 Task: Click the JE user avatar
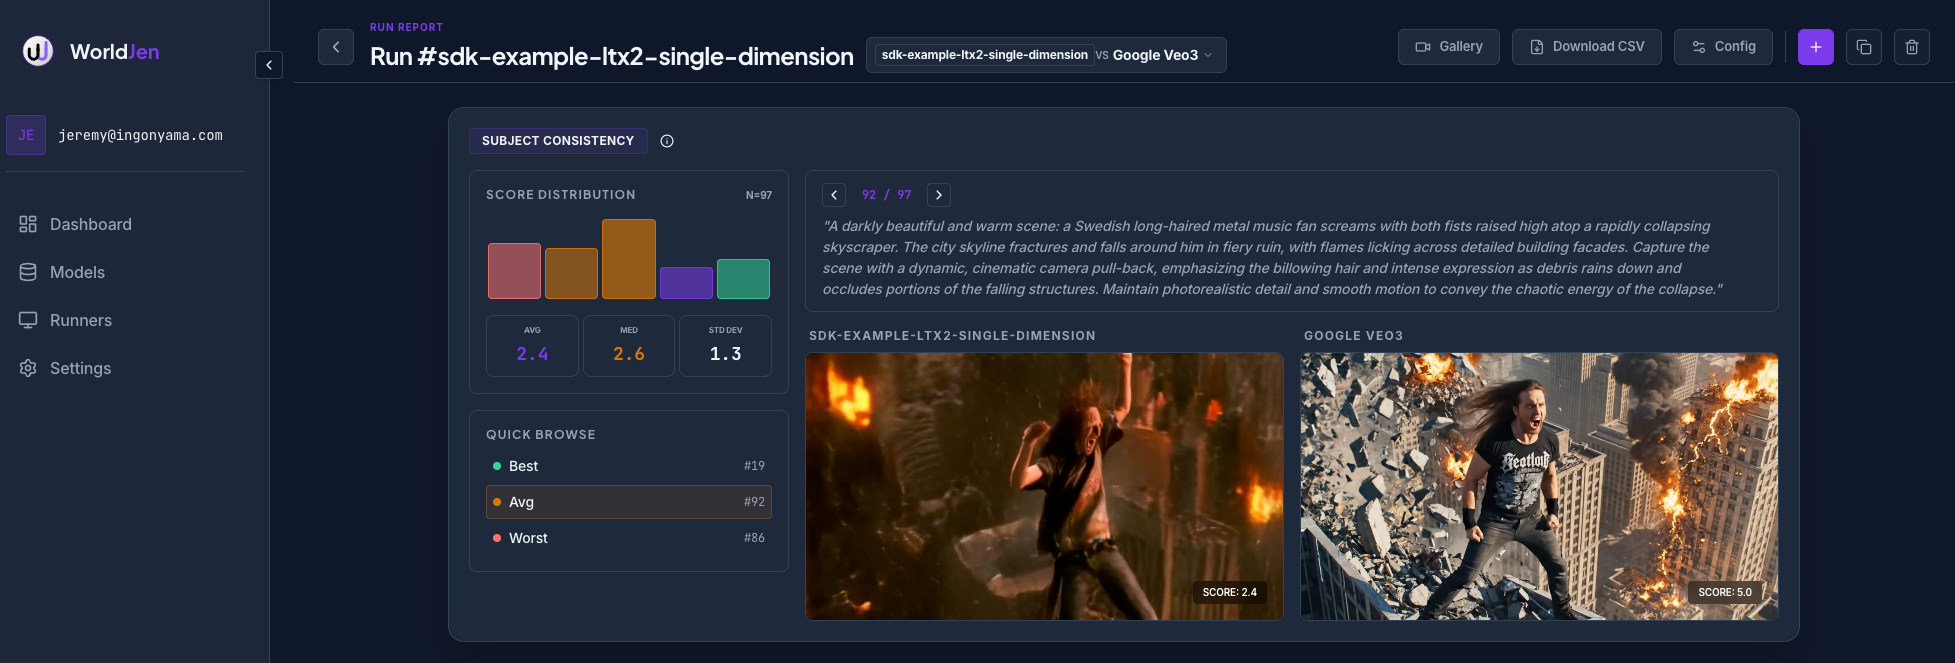click(26, 135)
